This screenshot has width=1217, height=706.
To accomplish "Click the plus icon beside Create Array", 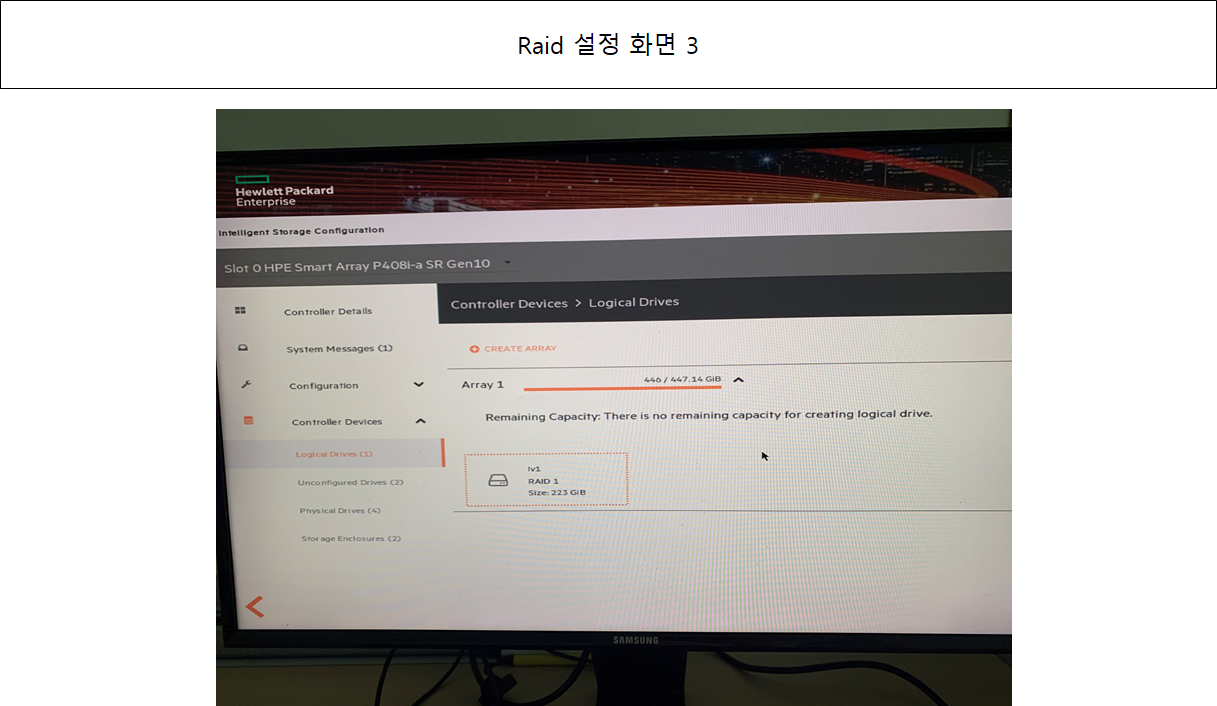I will pyautogui.click(x=474, y=349).
